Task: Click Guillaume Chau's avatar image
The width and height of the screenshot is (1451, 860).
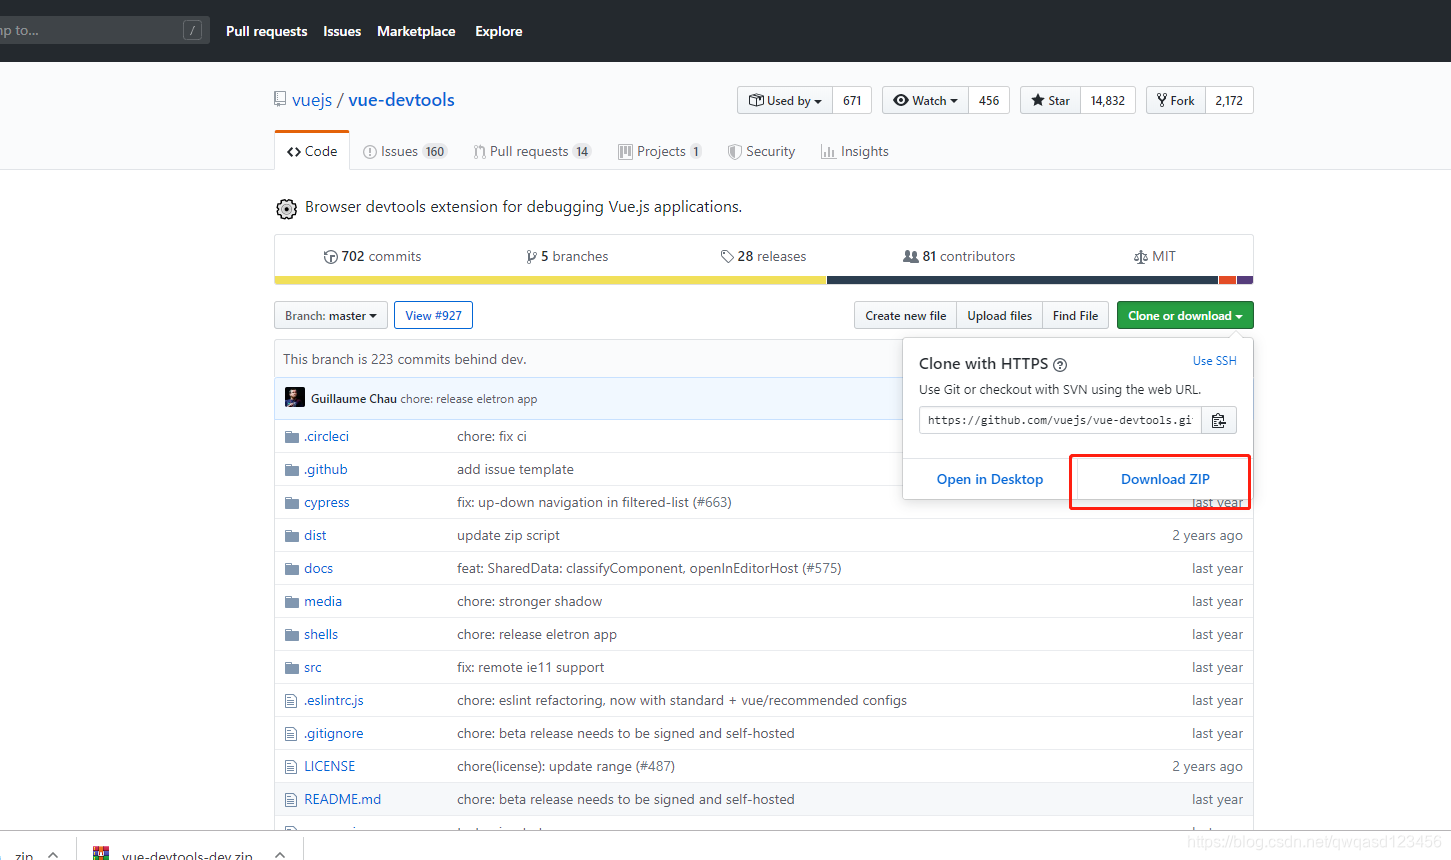Action: 295,397
